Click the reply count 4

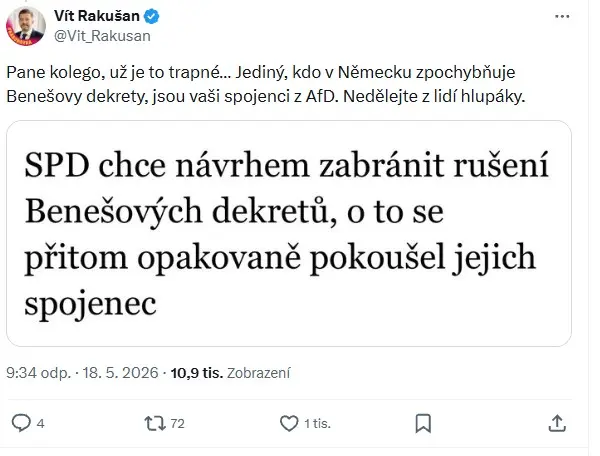coord(41,423)
